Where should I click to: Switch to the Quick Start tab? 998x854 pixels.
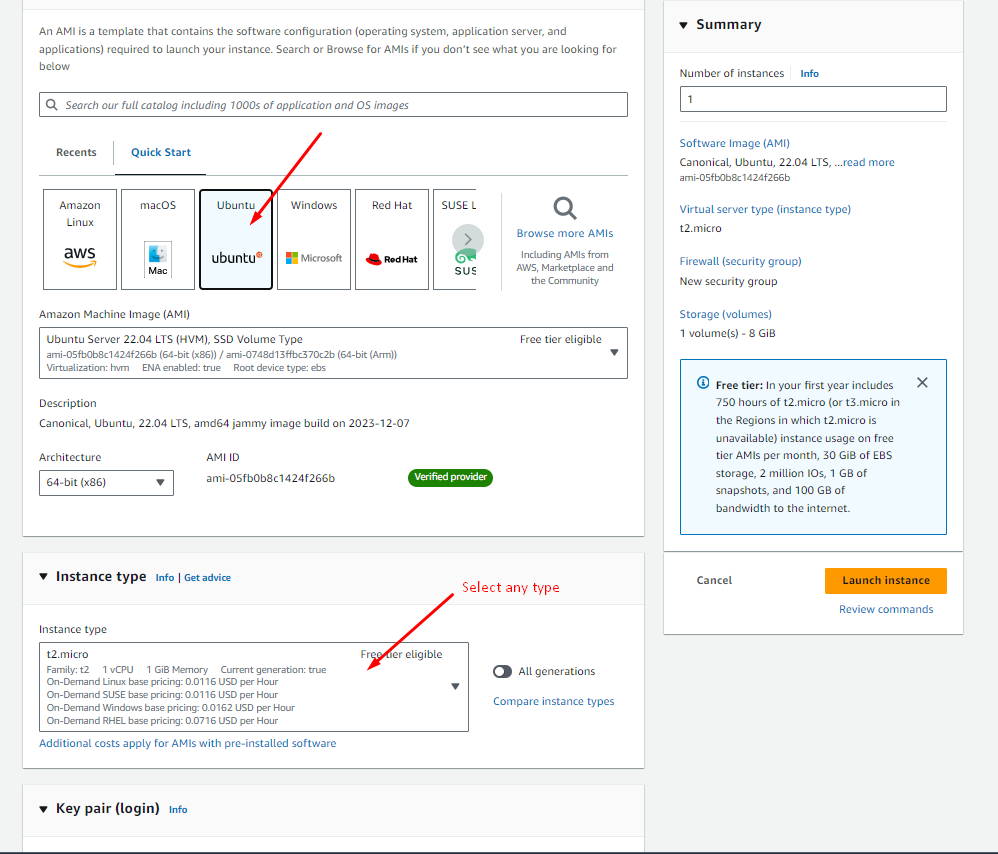click(x=161, y=152)
